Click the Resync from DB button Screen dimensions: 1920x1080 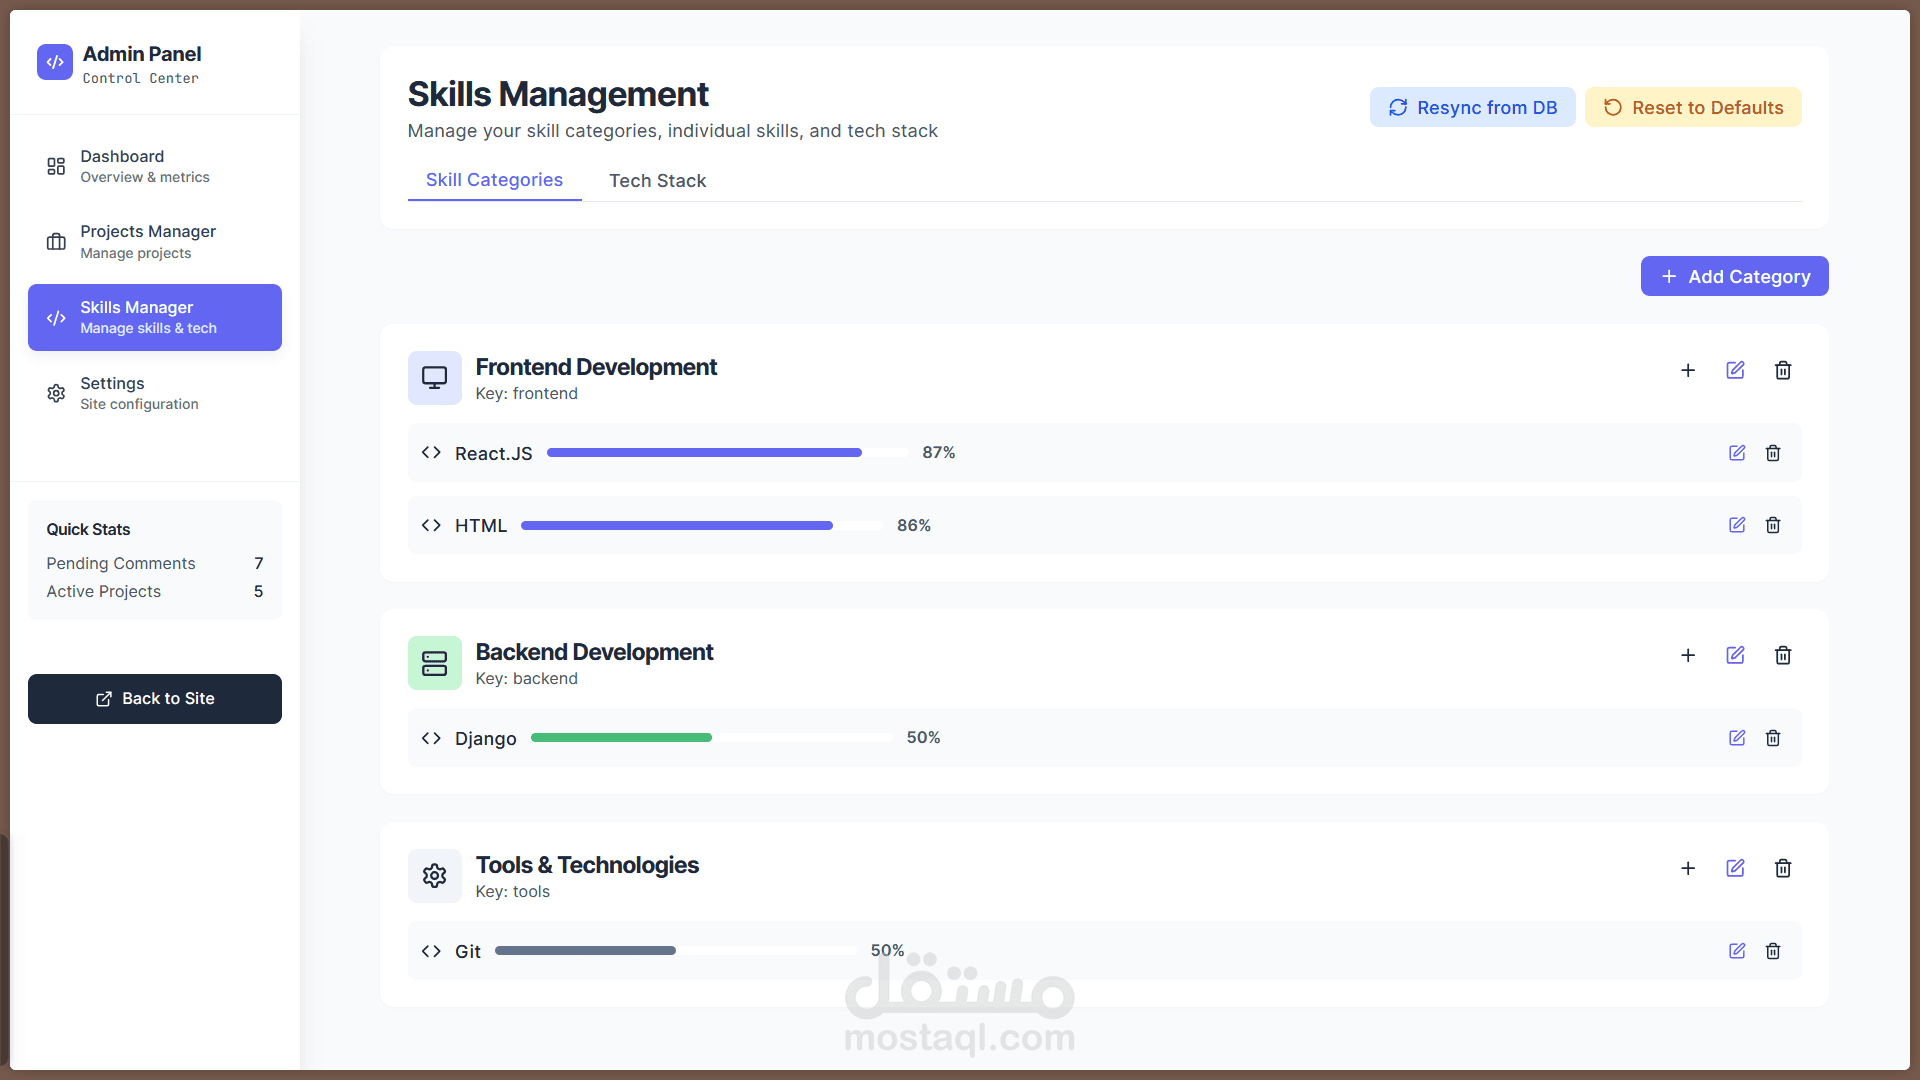(1472, 108)
